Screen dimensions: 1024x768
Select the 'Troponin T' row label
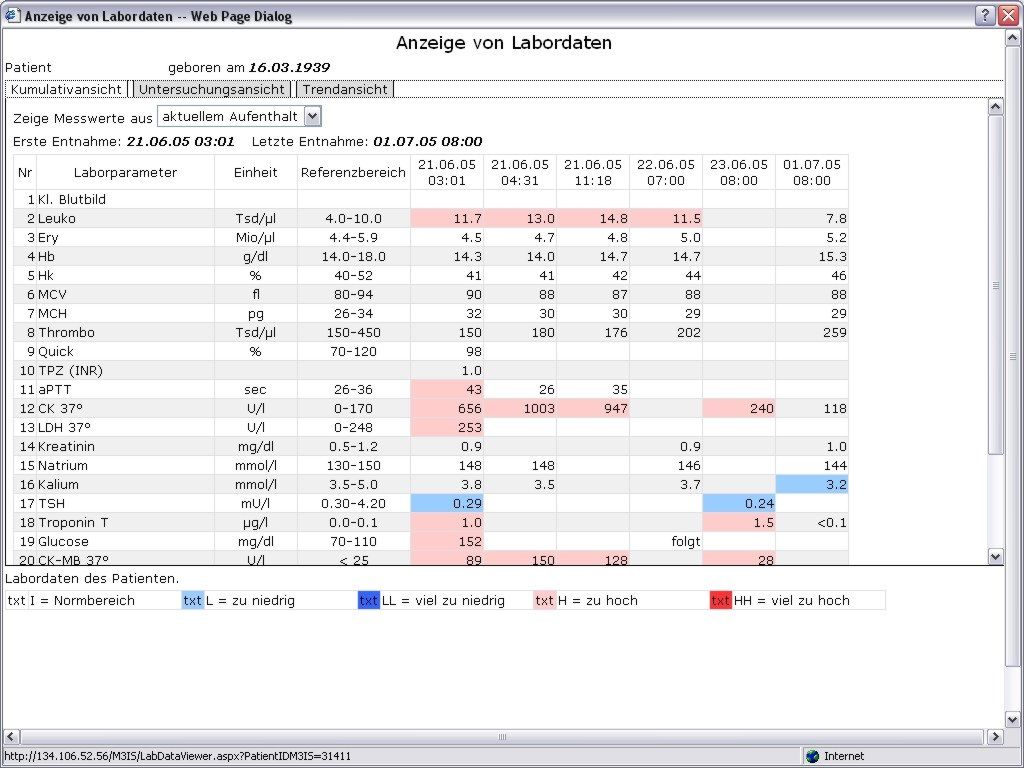coord(73,522)
